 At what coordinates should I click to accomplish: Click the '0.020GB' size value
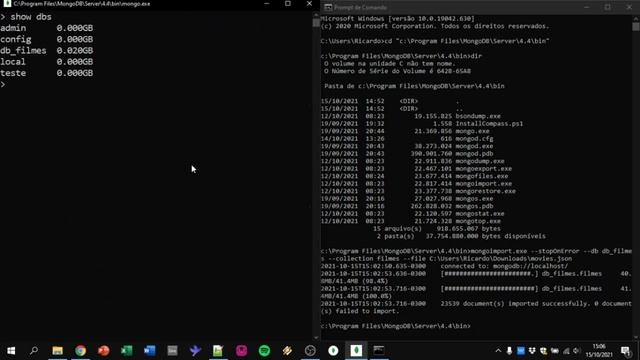(75, 50)
